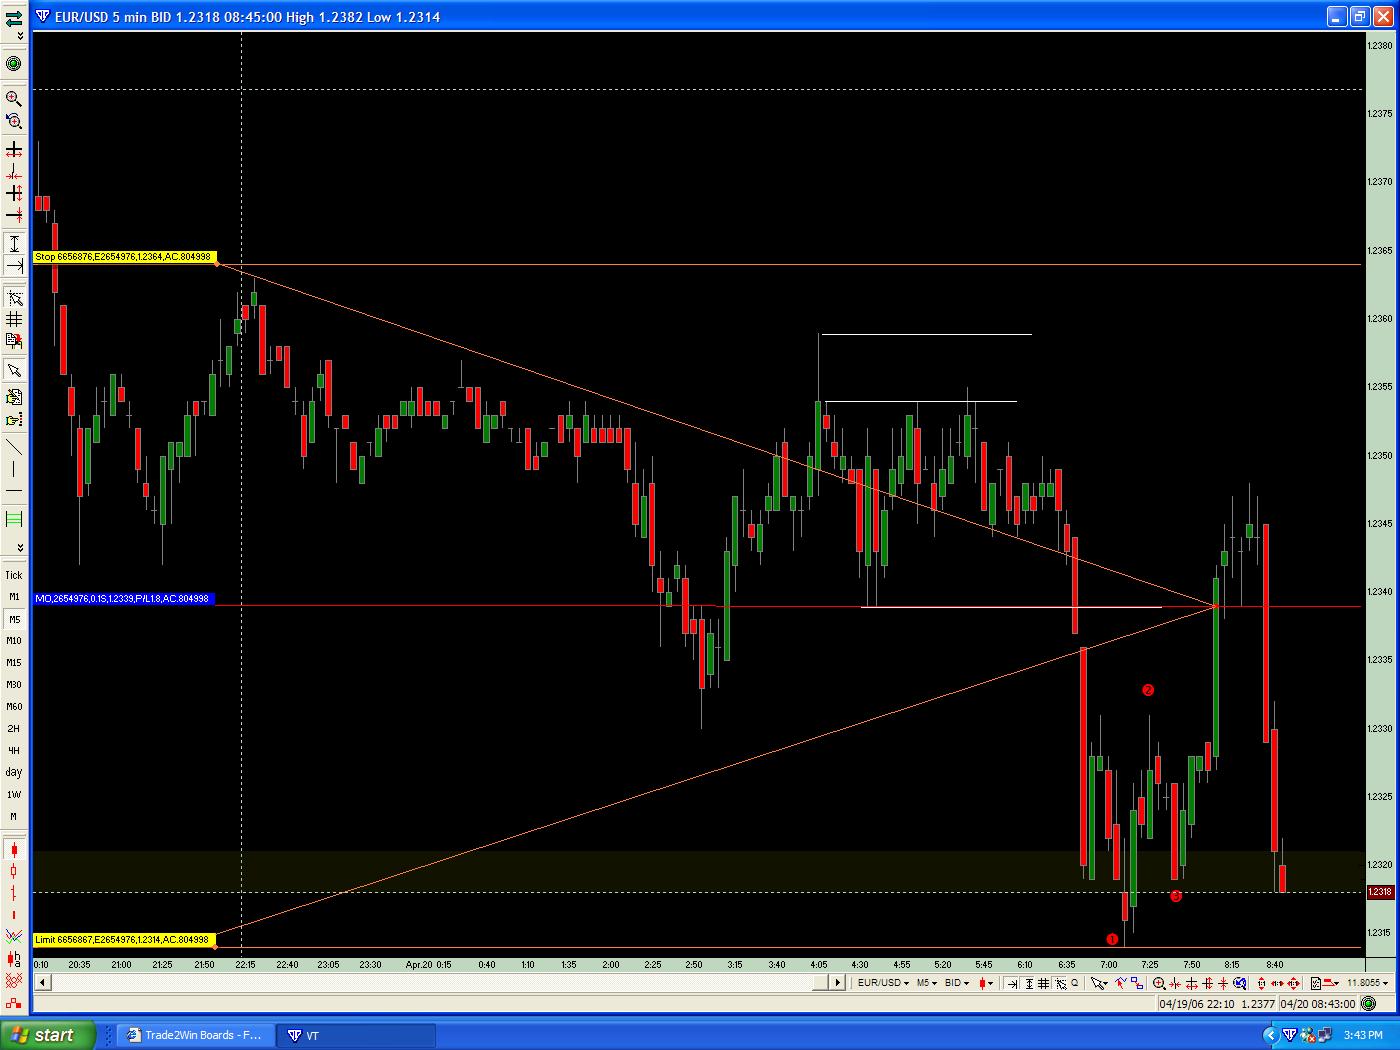Click the red vertical expand arrows icon
This screenshot has width=1400, height=1050.
(1261, 983)
